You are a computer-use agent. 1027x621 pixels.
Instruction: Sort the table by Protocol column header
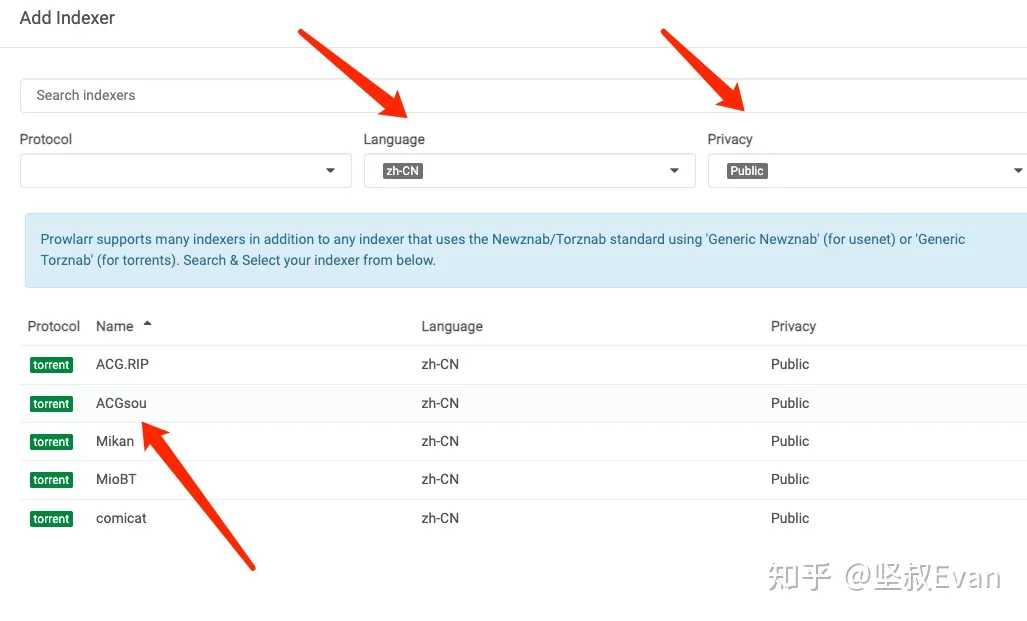click(54, 326)
